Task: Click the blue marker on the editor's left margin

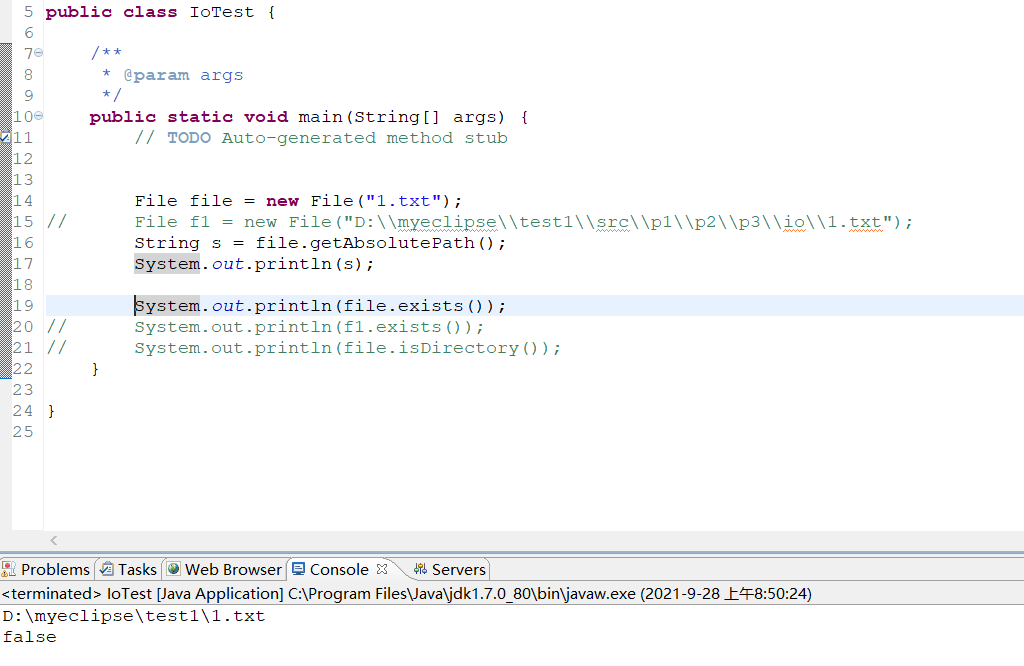Action: (8, 250)
